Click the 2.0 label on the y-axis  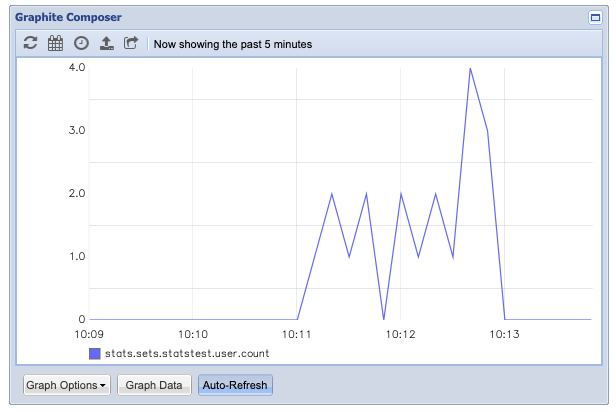click(x=76, y=193)
